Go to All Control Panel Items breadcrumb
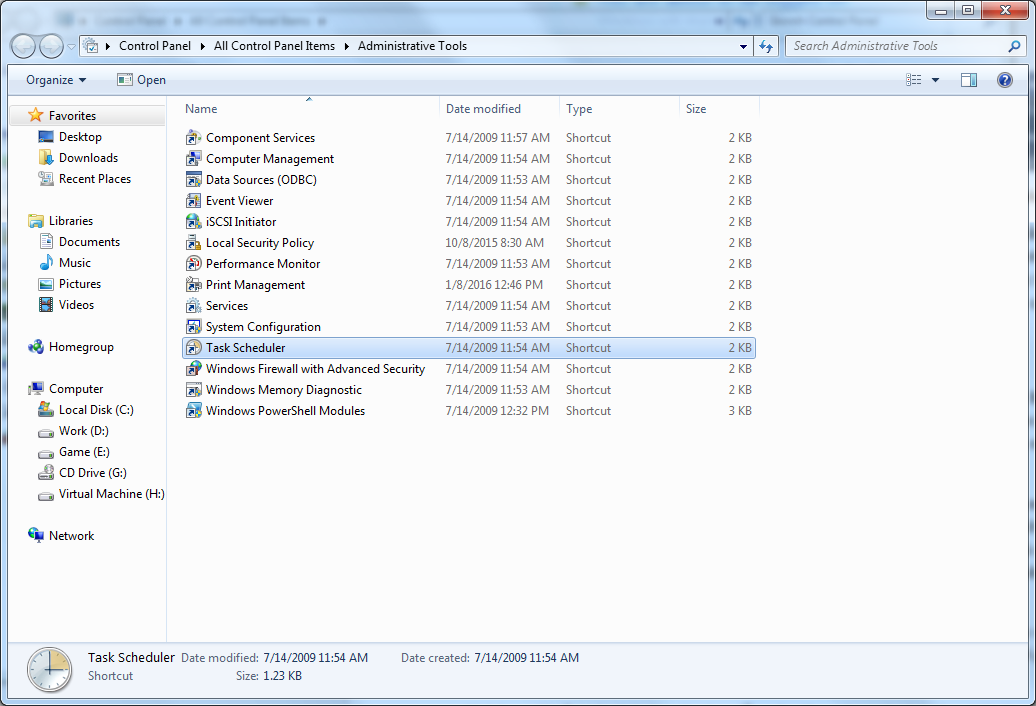1036x706 pixels. [274, 46]
